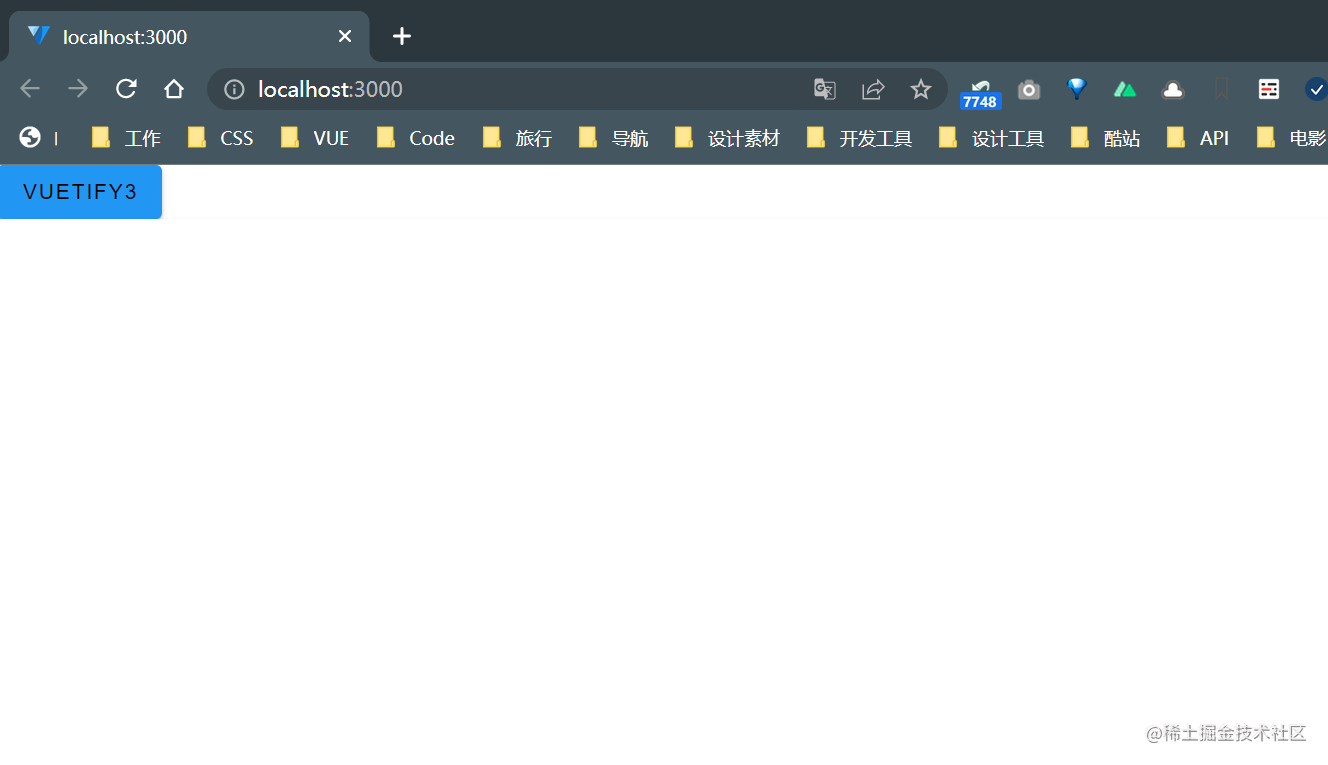Click the share icon in the address bar
Image resolution: width=1328 pixels, height=765 pixels.
click(872, 89)
